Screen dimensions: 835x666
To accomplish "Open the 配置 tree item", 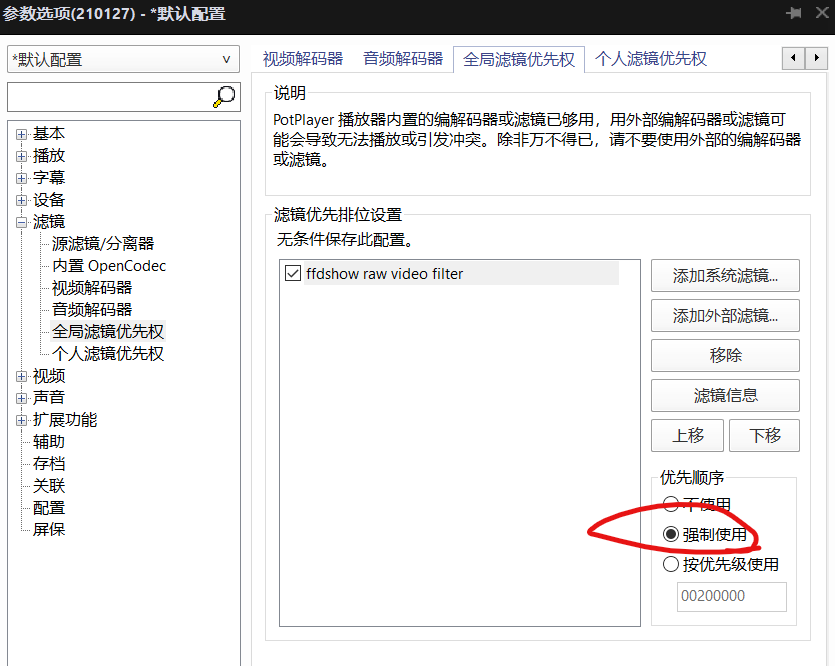I will 49,507.
